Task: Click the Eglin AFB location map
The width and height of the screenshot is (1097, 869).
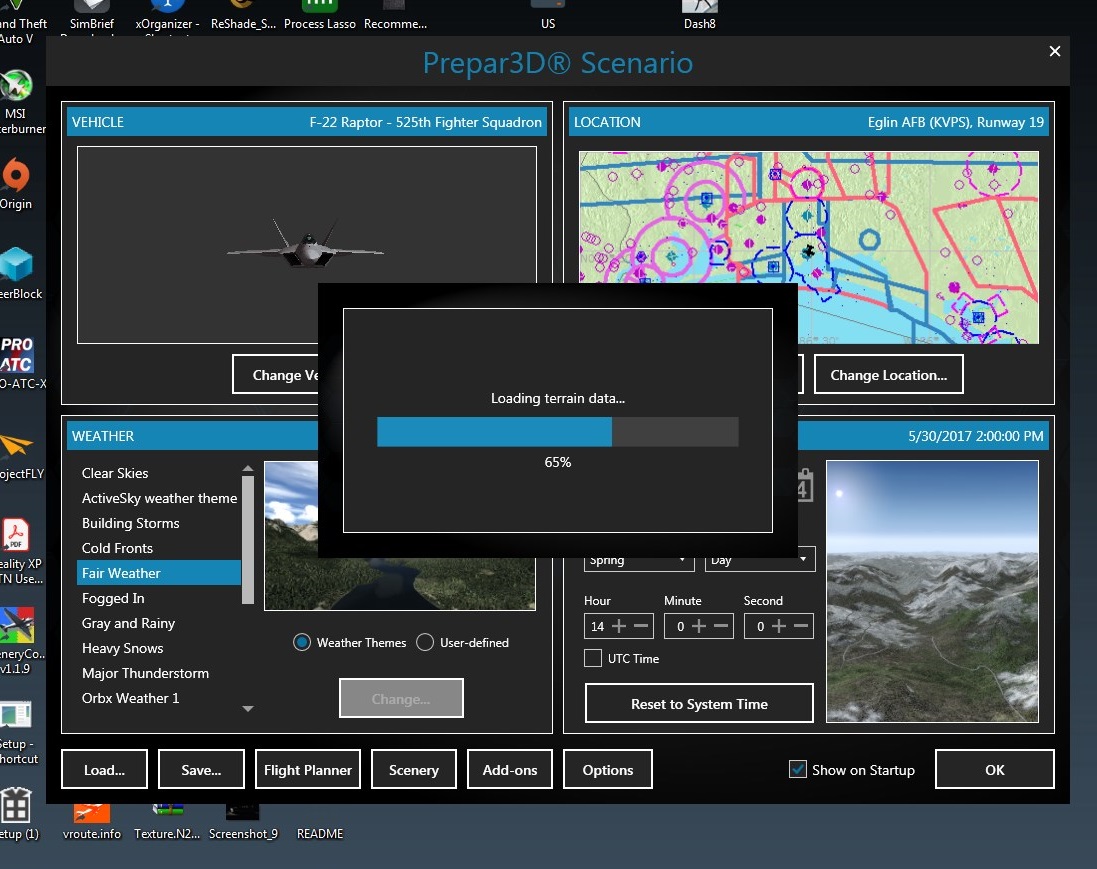Action: point(809,247)
